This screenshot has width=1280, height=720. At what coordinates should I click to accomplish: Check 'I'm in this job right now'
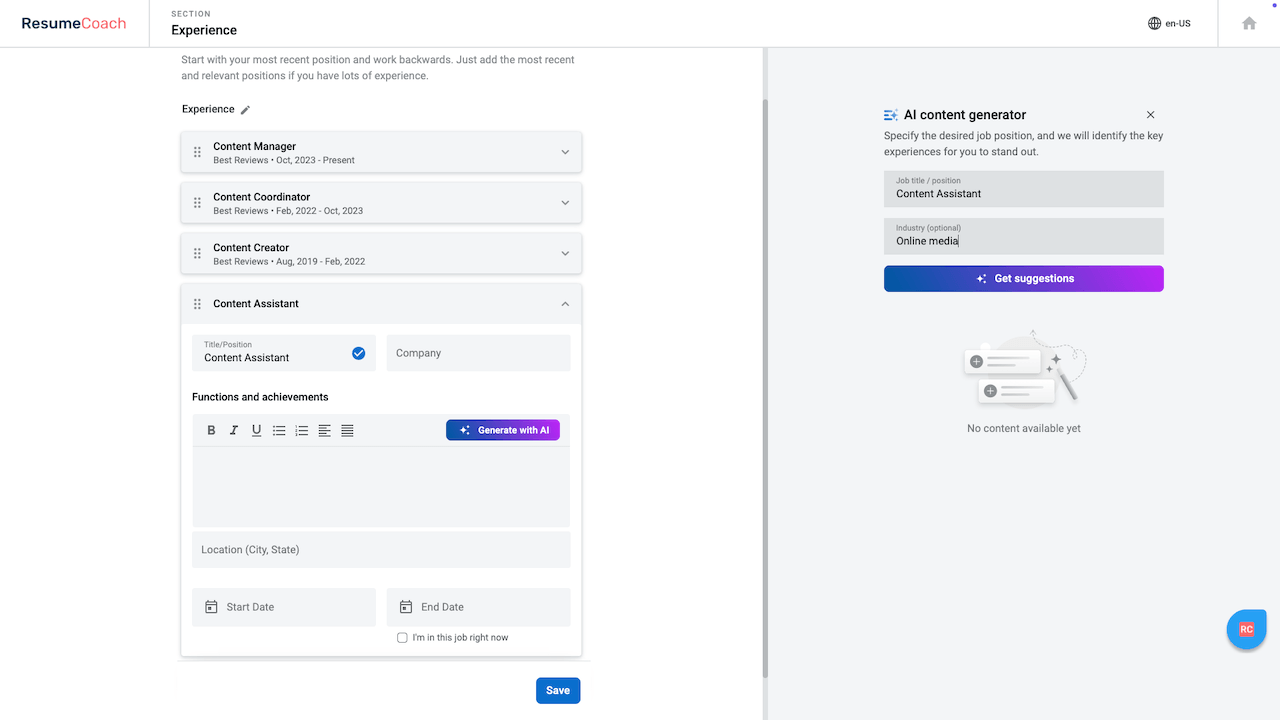click(402, 637)
